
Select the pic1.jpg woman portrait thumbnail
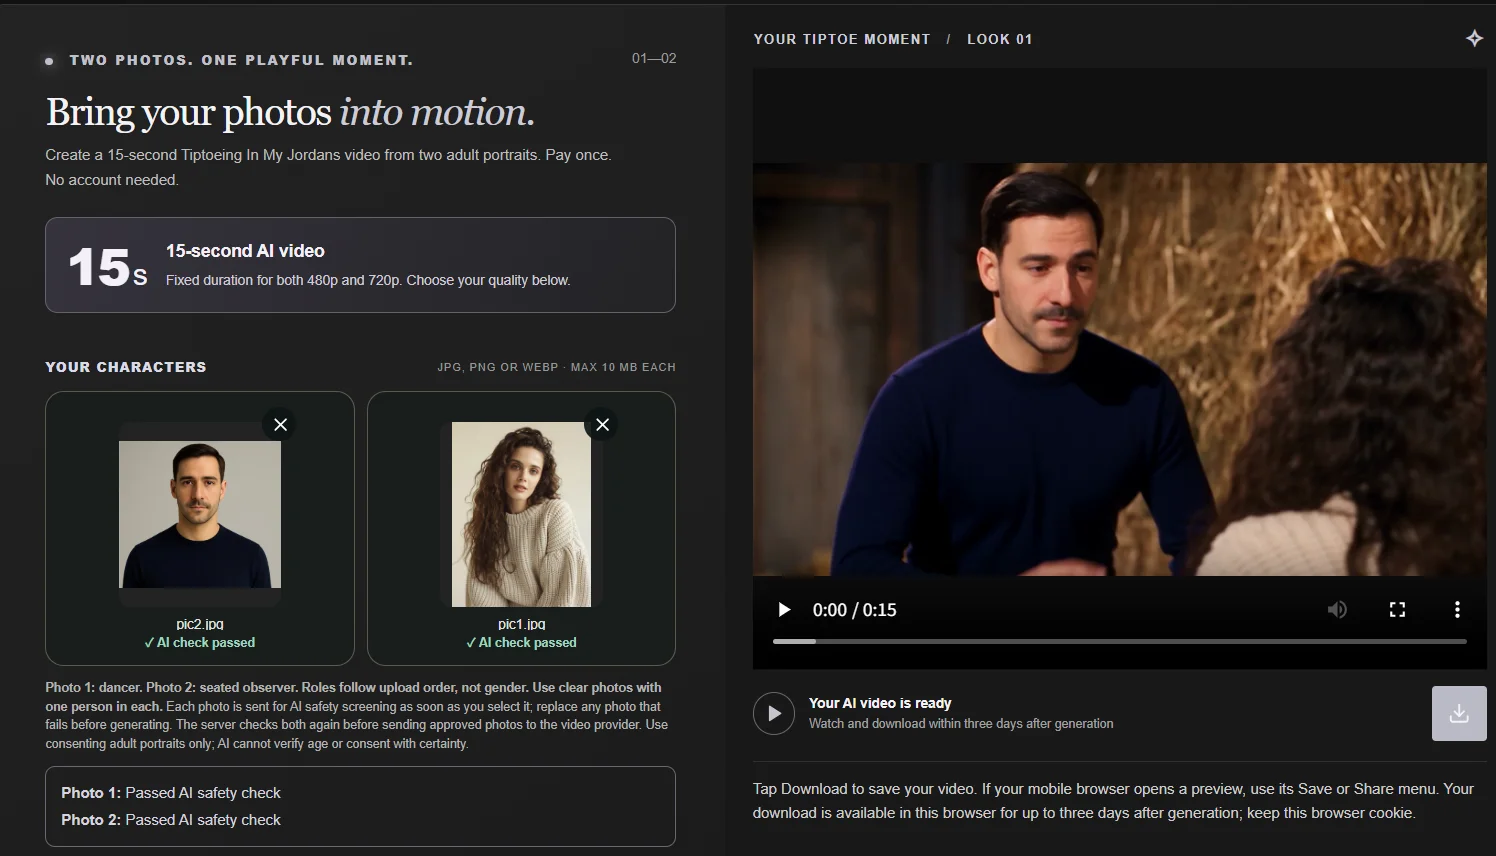[521, 514]
